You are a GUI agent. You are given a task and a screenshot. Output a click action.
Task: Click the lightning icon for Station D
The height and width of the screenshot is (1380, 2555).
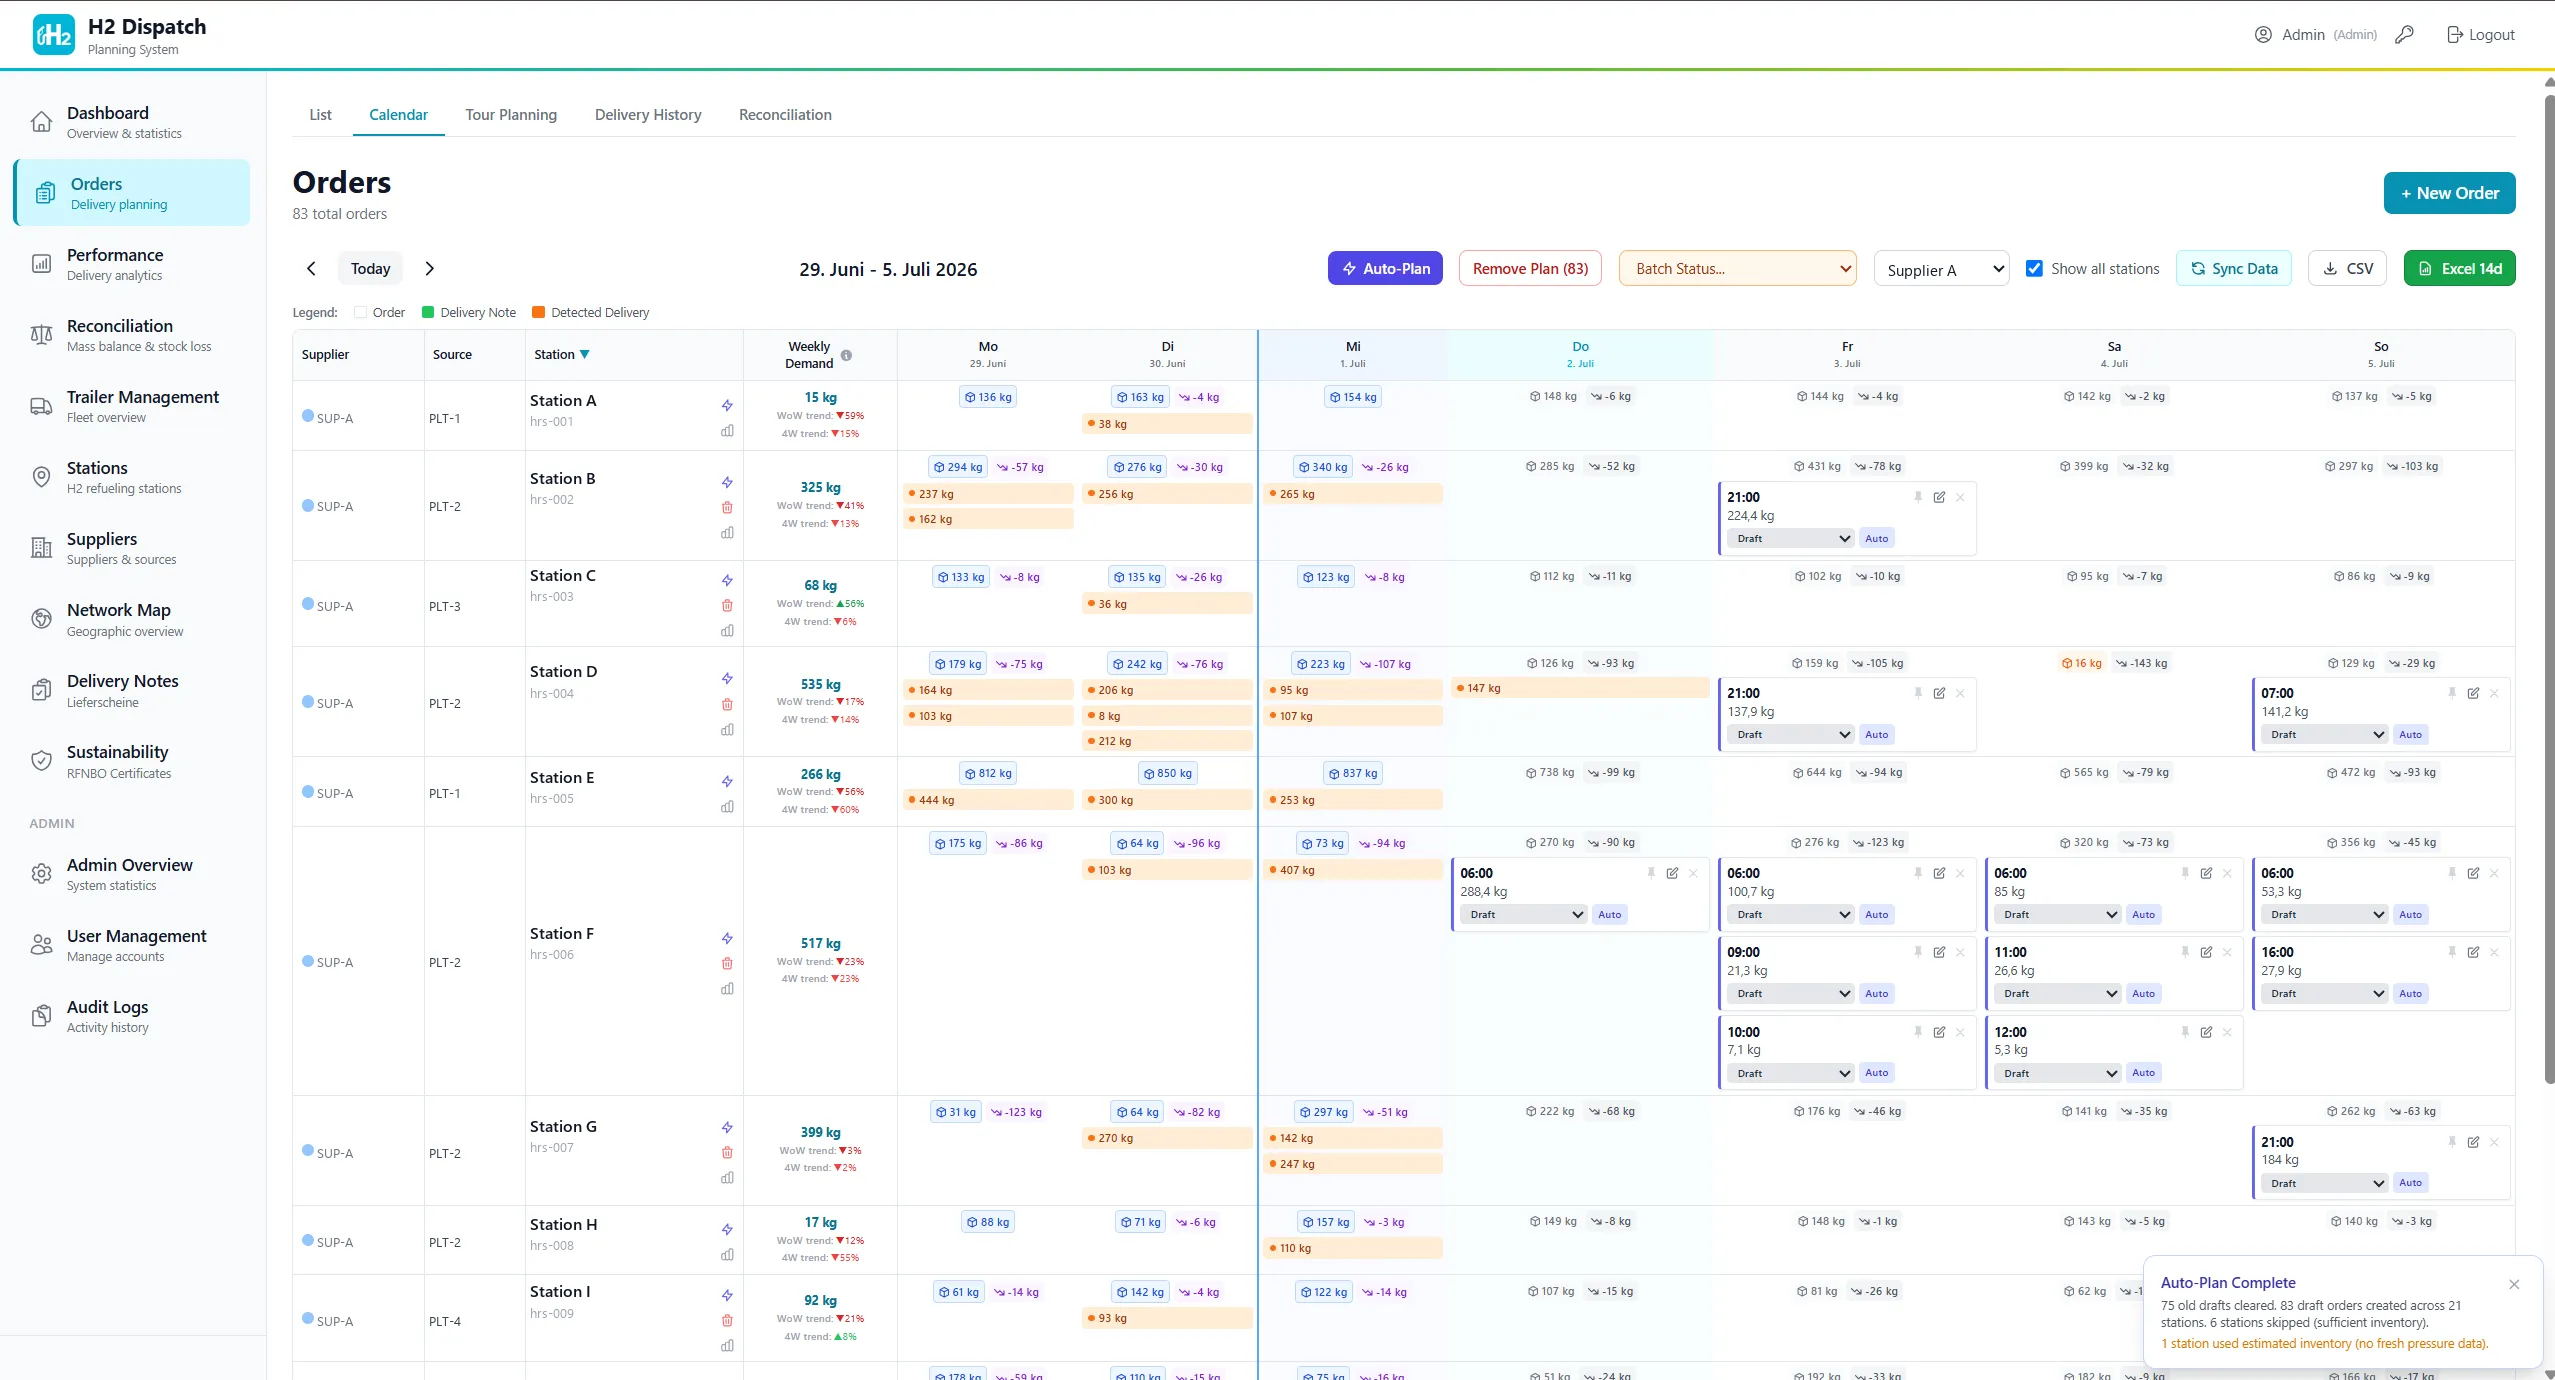click(x=727, y=678)
